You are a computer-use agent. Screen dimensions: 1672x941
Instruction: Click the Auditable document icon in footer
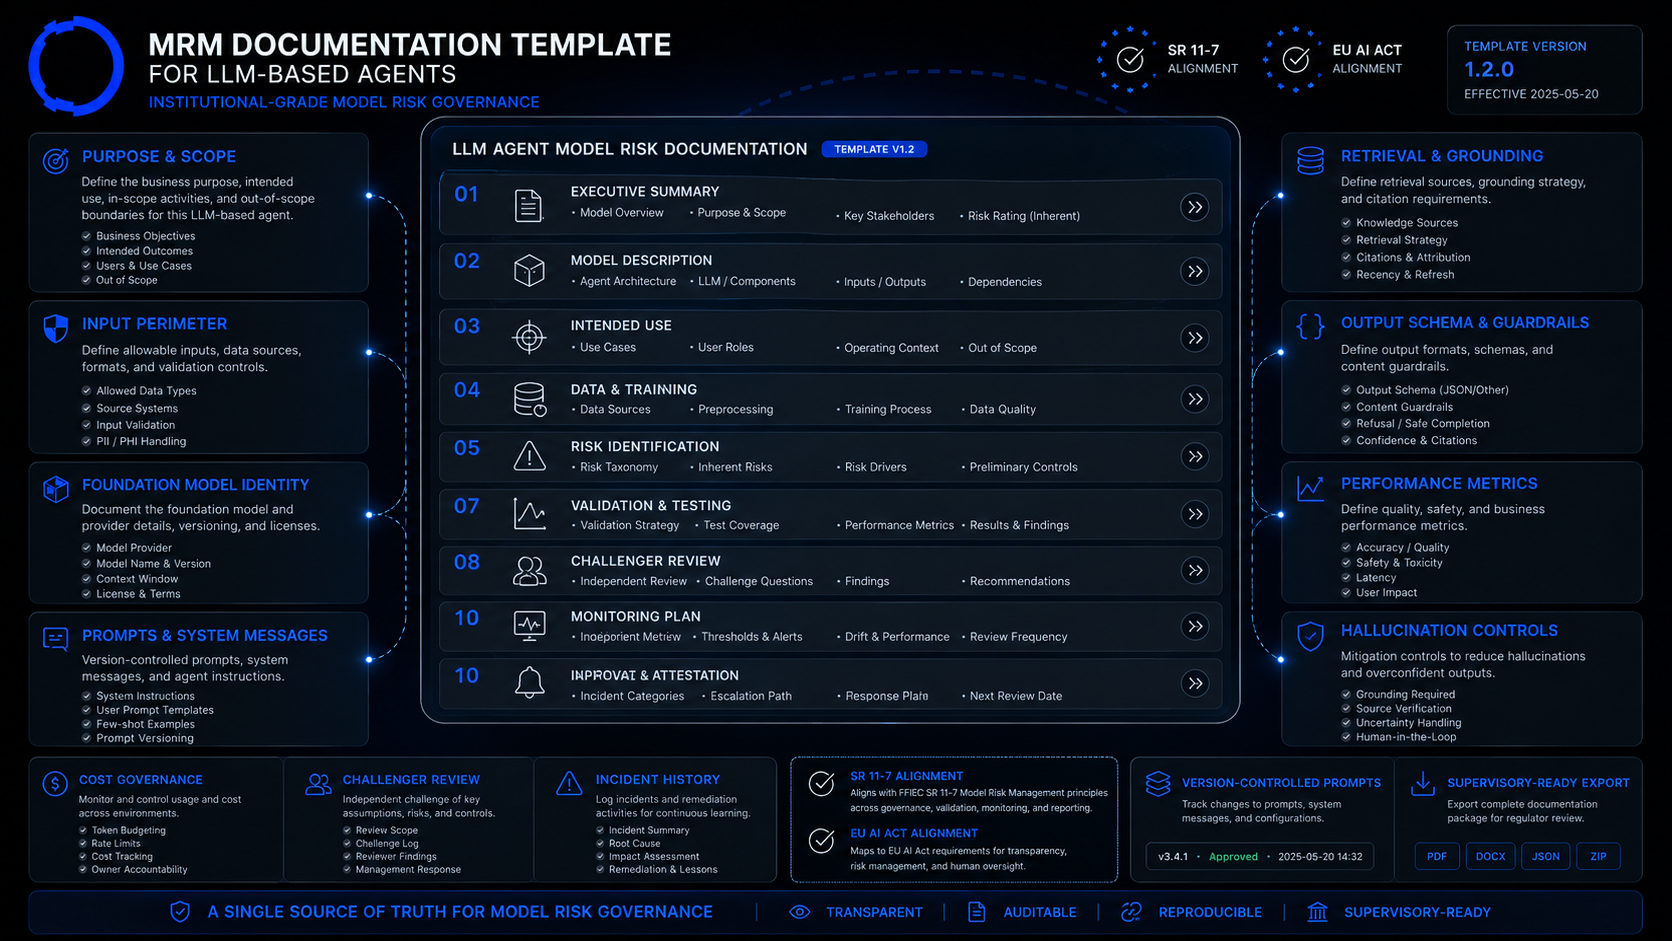[977, 912]
